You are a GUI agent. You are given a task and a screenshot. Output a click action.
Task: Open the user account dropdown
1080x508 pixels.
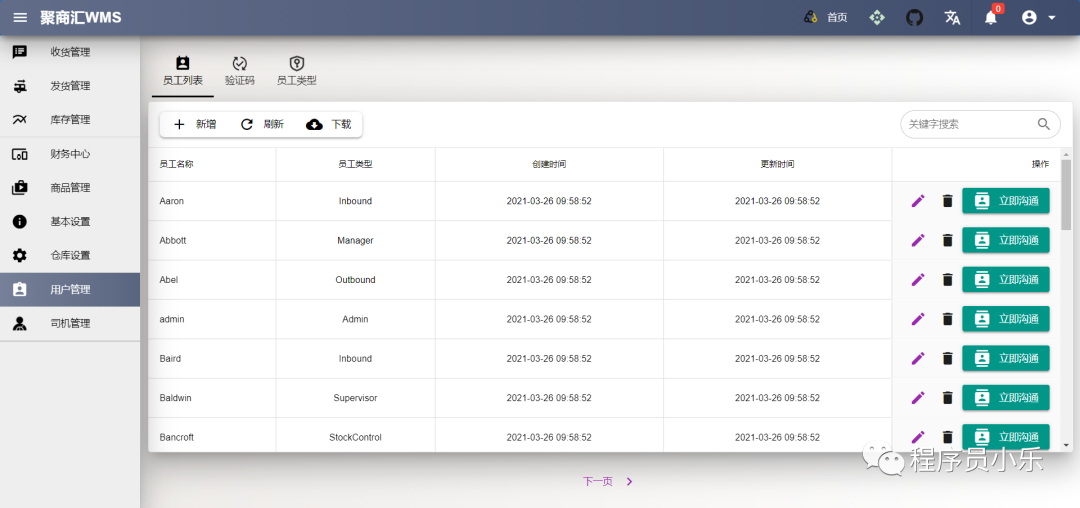pyautogui.click(x=1039, y=17)
